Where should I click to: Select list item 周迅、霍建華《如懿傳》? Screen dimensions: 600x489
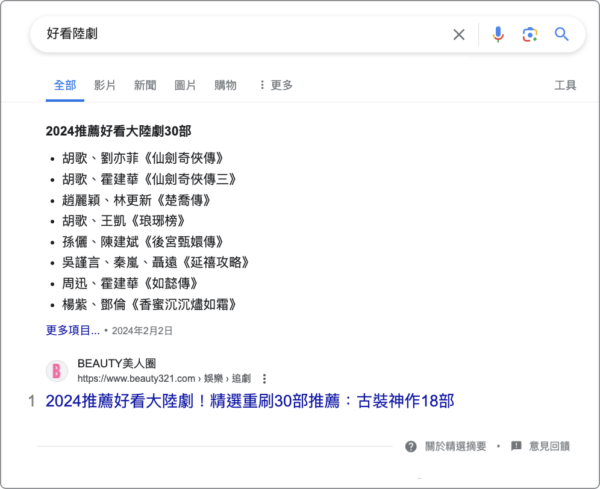pos(130,284)
